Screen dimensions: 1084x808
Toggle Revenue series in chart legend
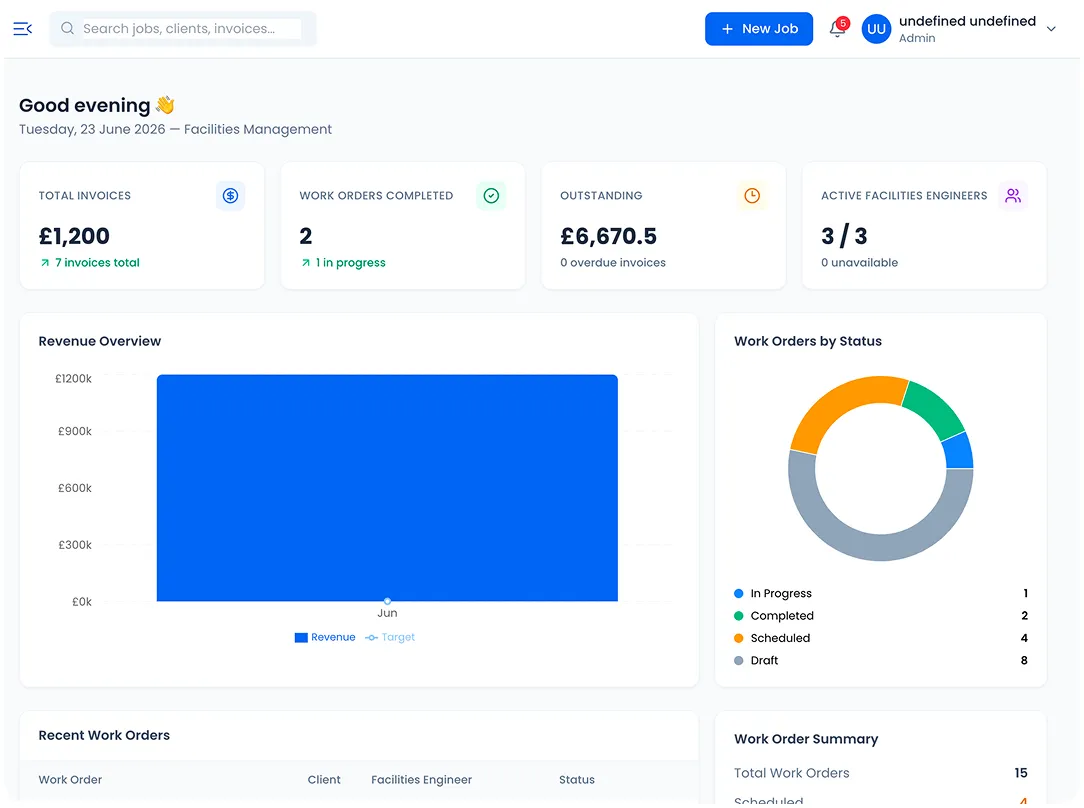(x=325, y=637)
